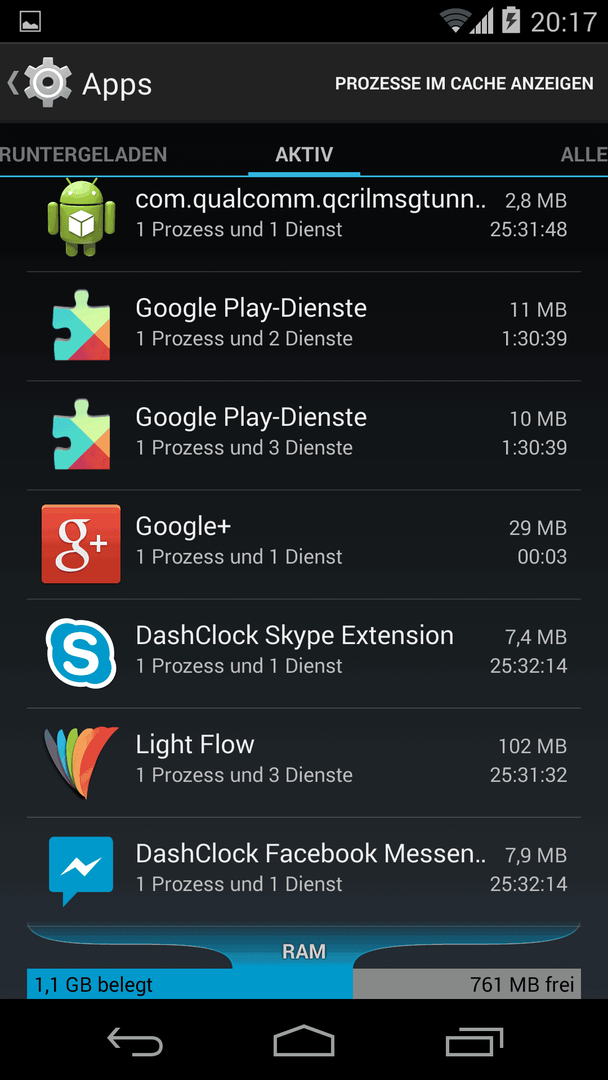Open the screenshot notification icon in status bar
Viewport: 608px width, 1080px height.
click(x=30, y=21)
